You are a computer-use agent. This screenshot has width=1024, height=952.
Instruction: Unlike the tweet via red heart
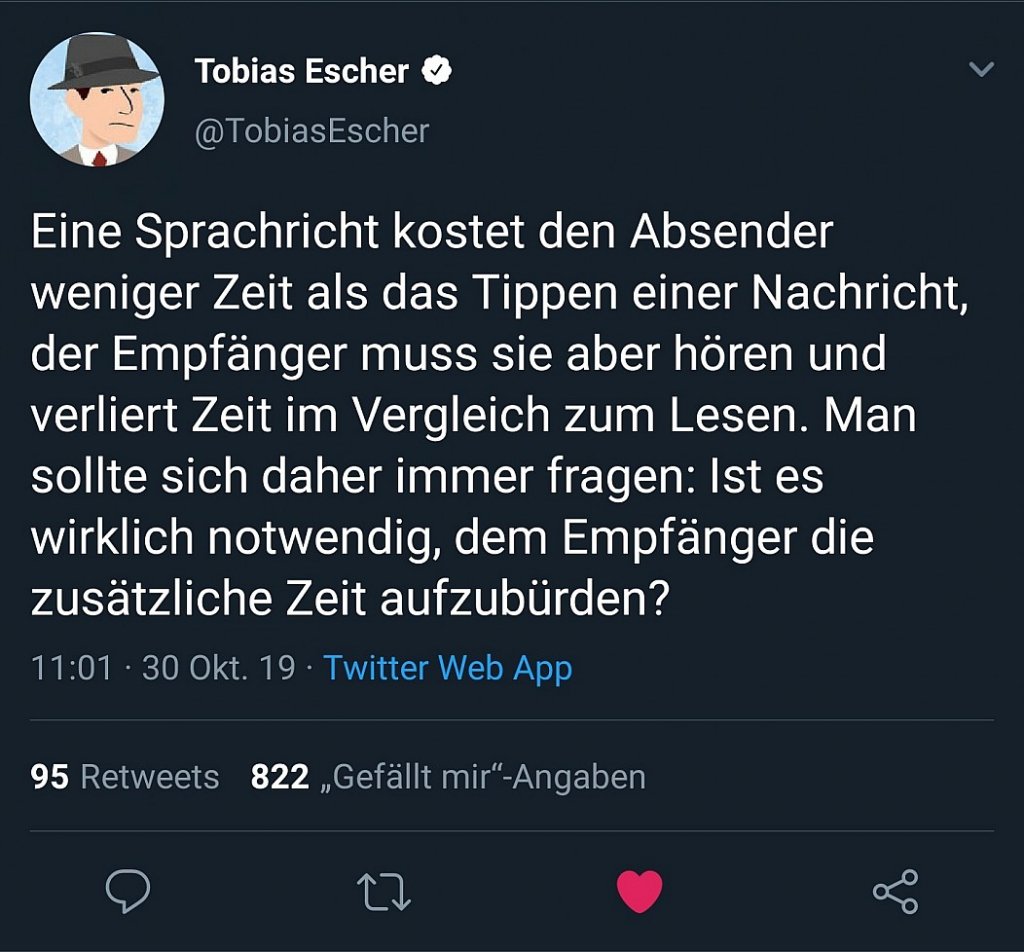pos(640,891)
